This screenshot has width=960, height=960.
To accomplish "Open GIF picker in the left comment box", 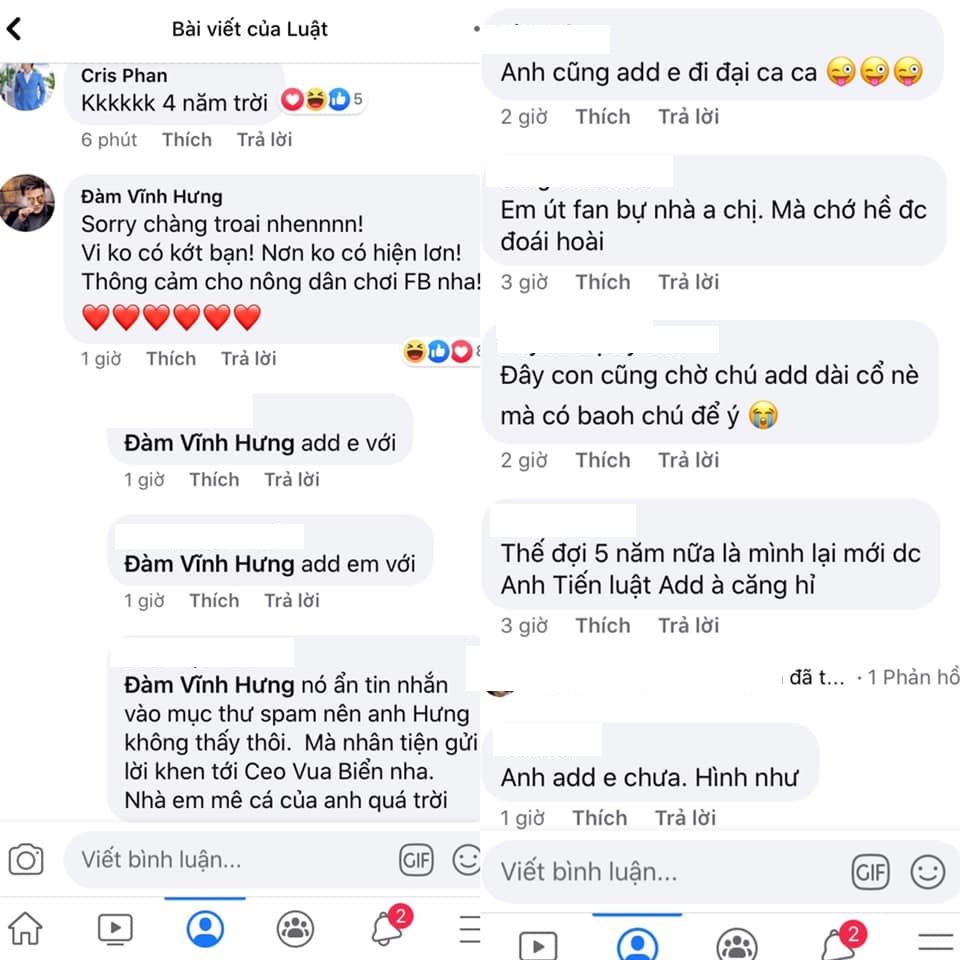I will coord(416,860).
